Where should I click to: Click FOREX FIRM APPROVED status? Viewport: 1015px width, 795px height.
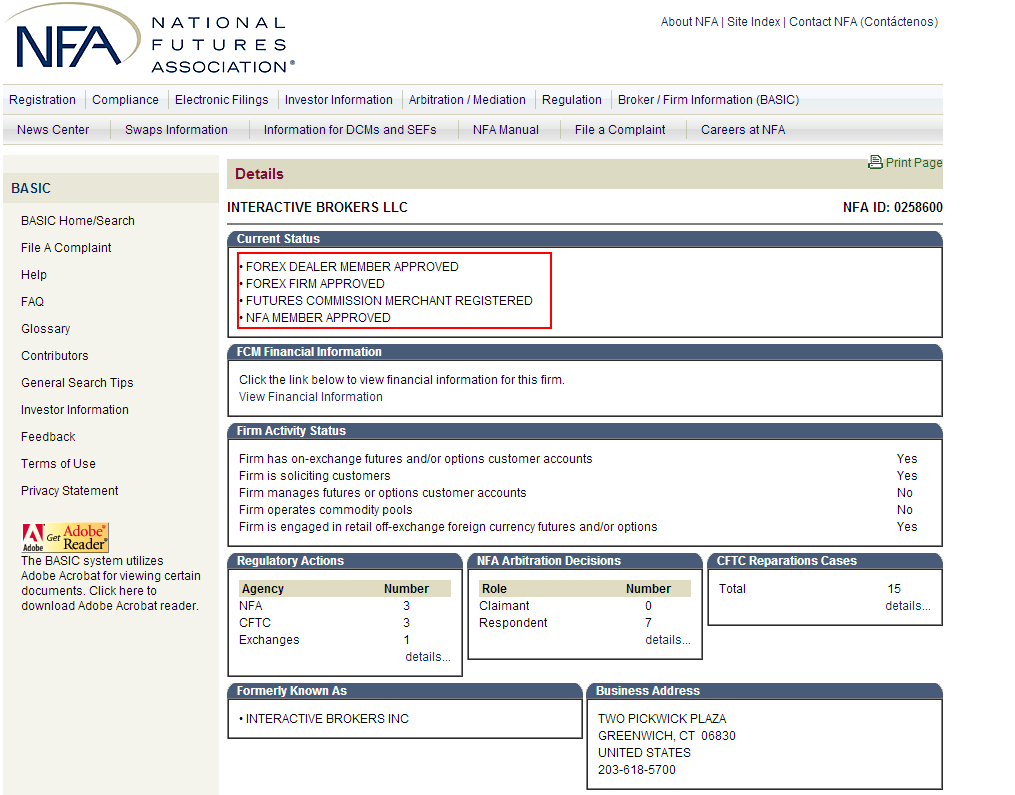pos(315,284)
